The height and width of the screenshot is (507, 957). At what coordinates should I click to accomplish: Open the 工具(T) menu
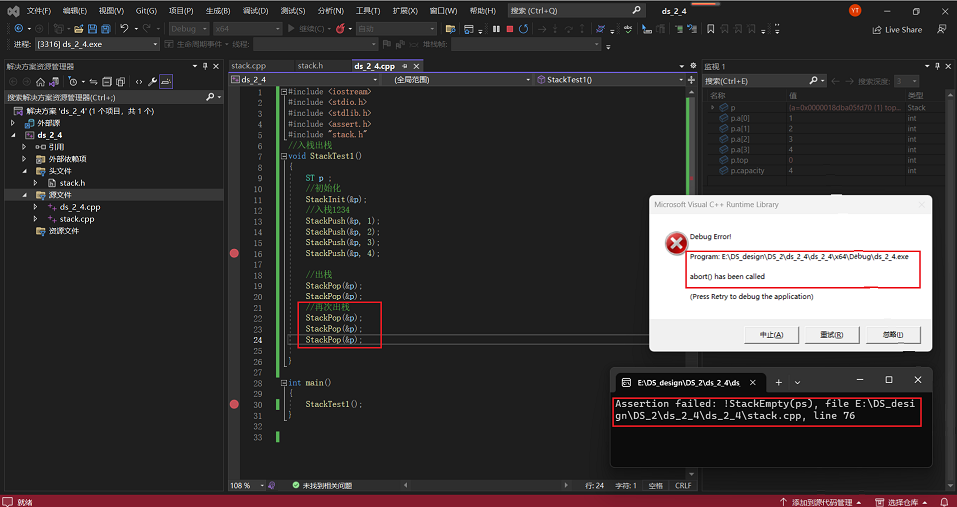(367, 11)
